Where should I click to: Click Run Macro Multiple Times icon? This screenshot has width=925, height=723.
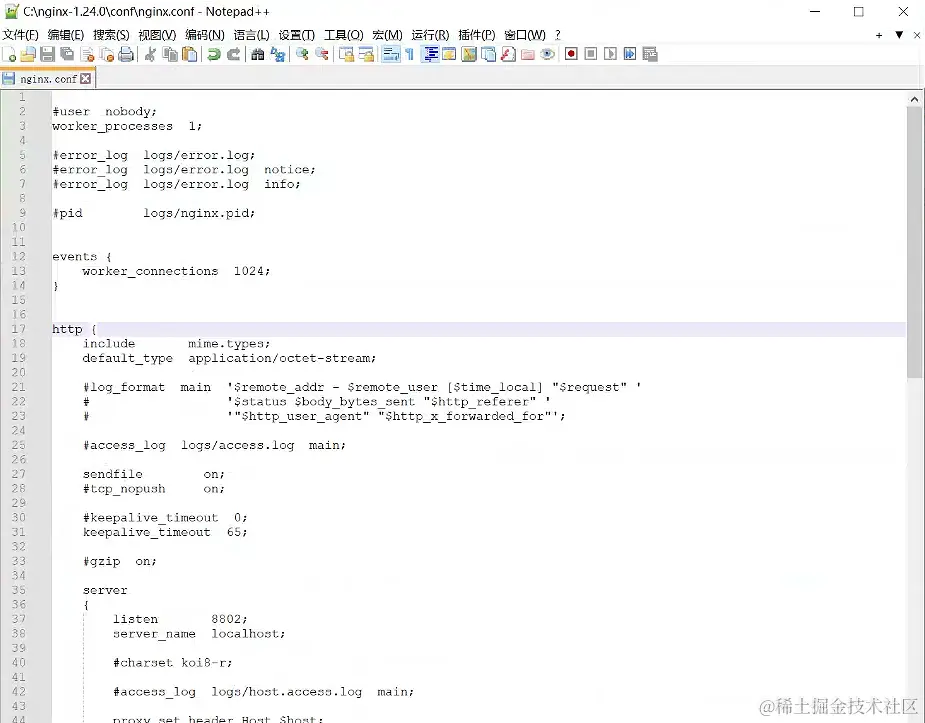630,54
